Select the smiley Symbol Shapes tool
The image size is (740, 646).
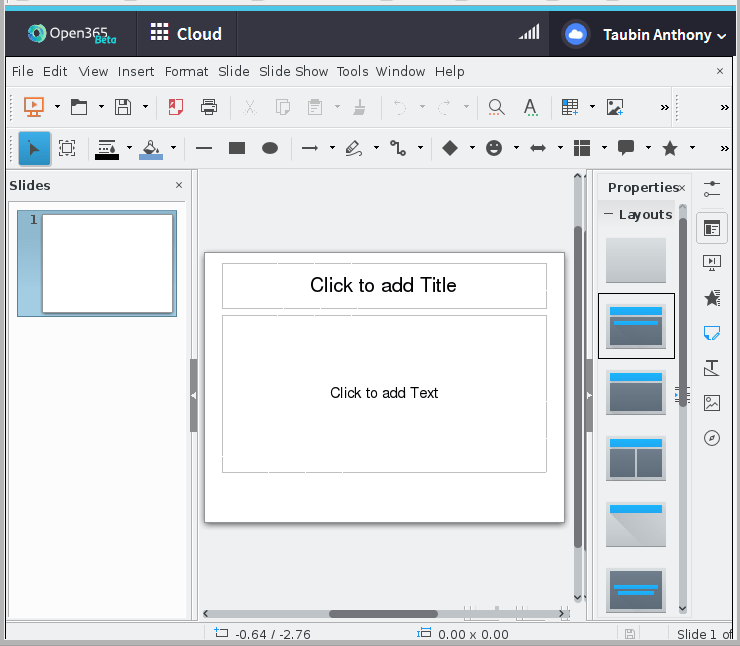click(x=494, y=148)
